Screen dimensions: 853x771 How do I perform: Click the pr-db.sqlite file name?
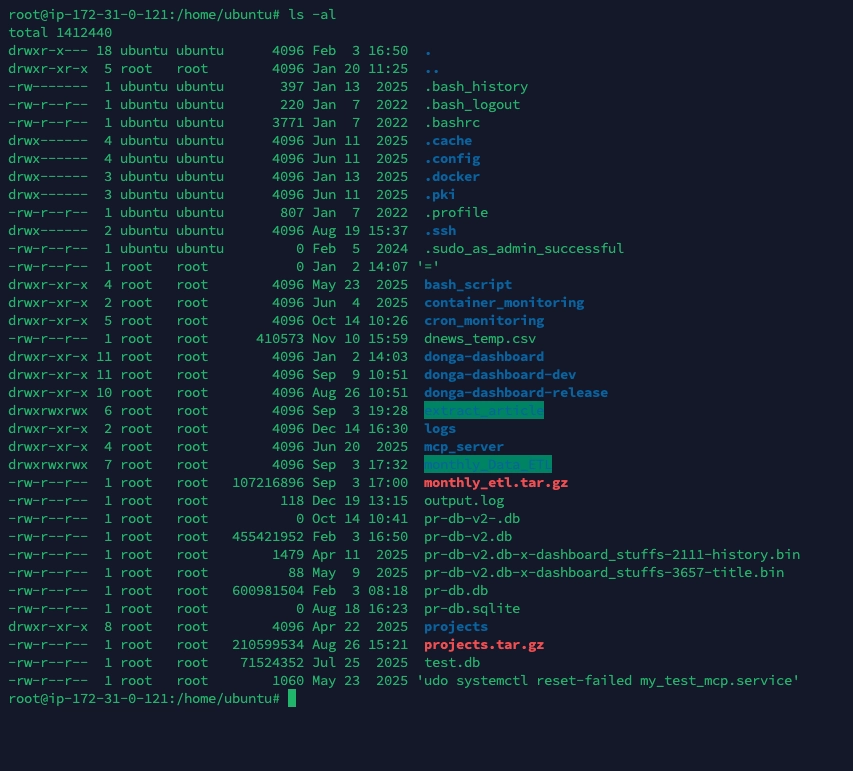[472, 608]
